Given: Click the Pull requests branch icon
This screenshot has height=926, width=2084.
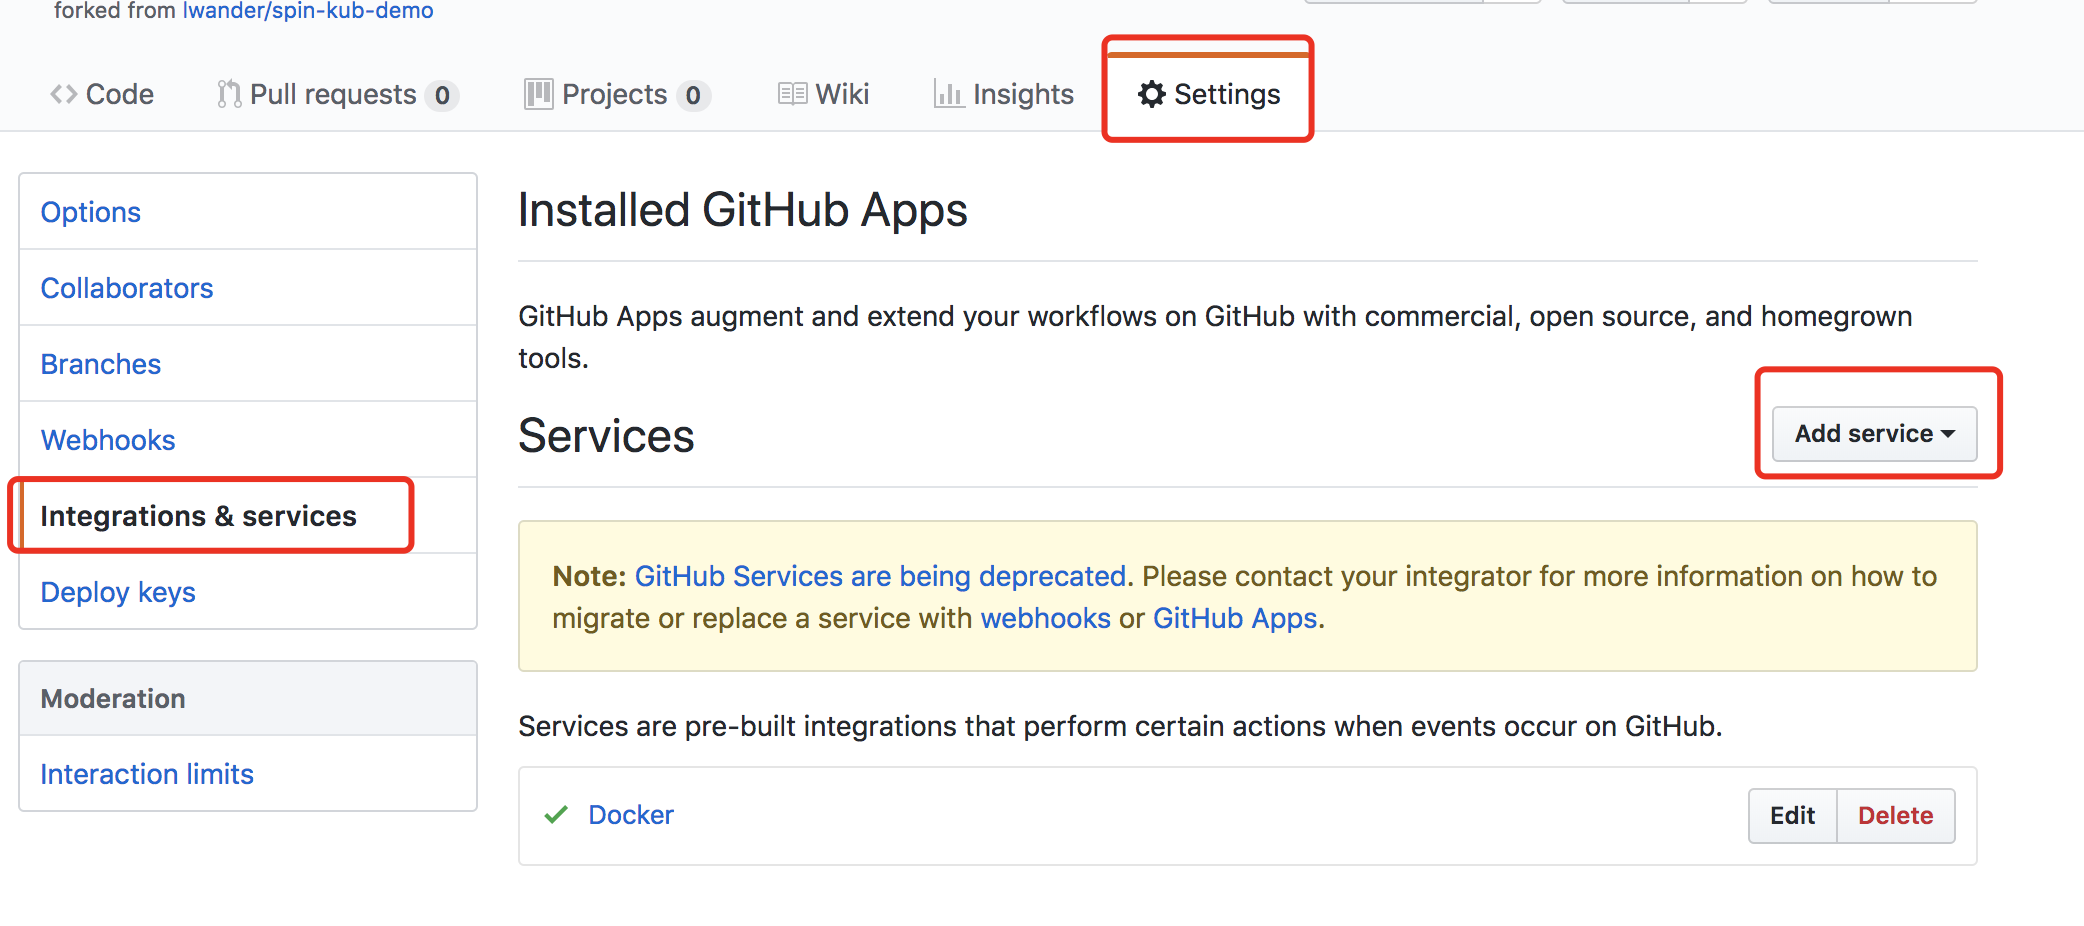Looking at the screenshot, I should coord(229,94).
